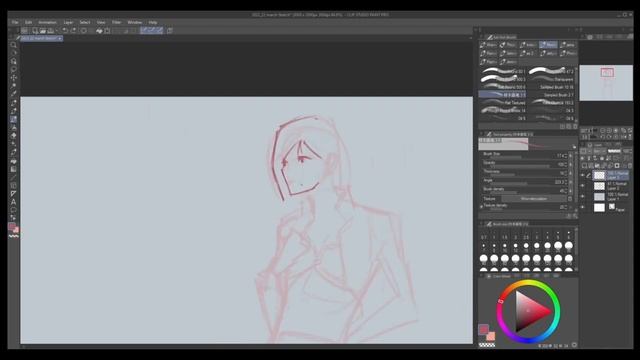Screen dimensions: 640x360
Task: Choose the Flat Textured brush
Action: (503, 102)
